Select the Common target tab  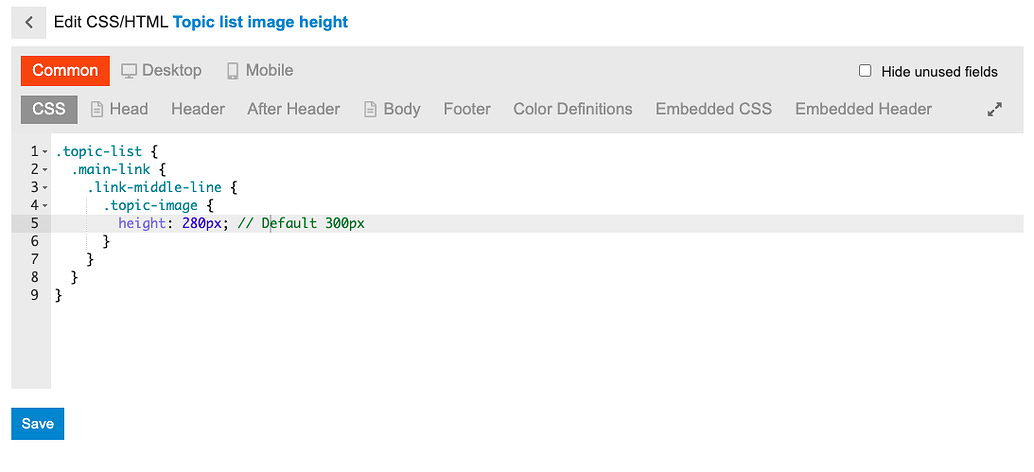pyautogui.click(x=65, y=71)
